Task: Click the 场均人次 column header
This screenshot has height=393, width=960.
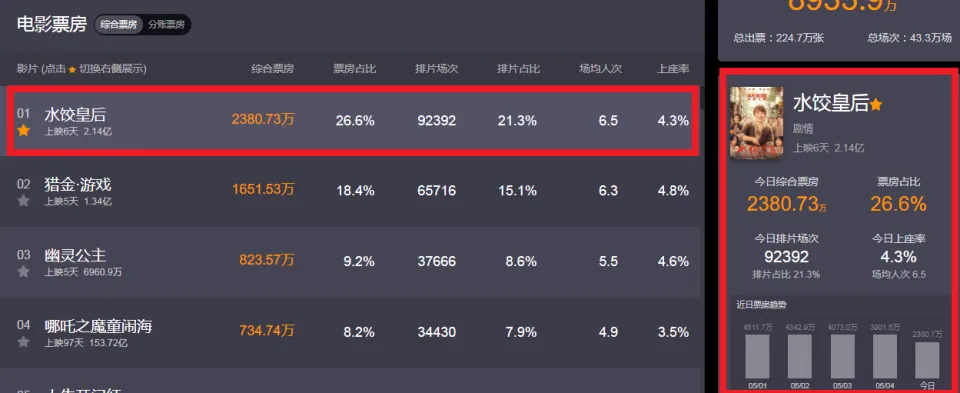Action: coord(601,69)
